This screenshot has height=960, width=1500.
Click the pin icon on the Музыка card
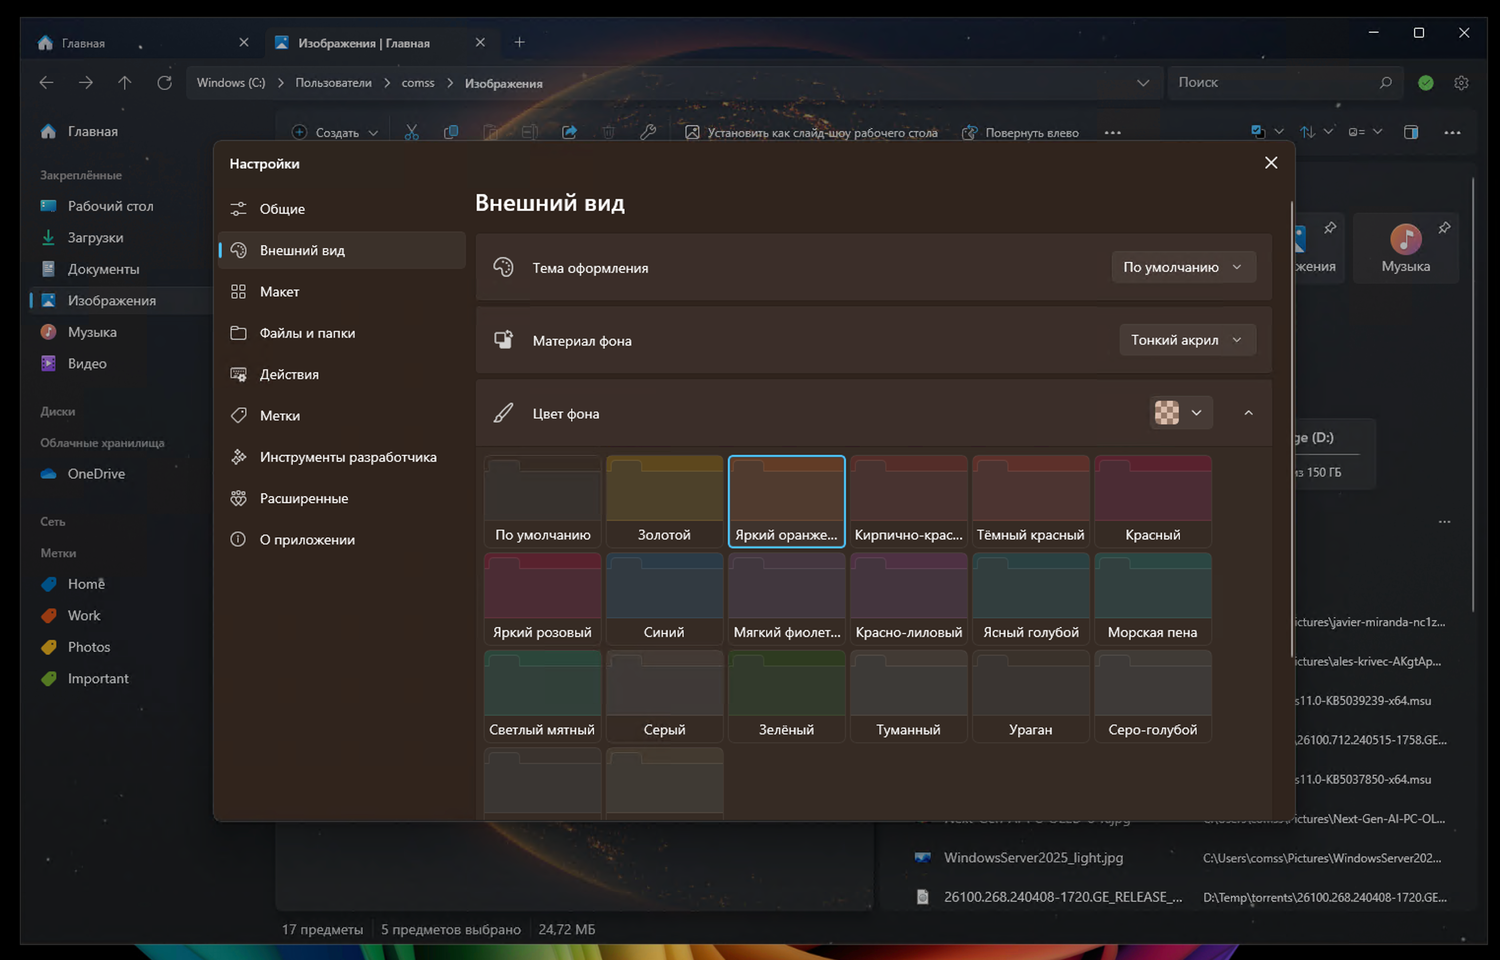1444,228
